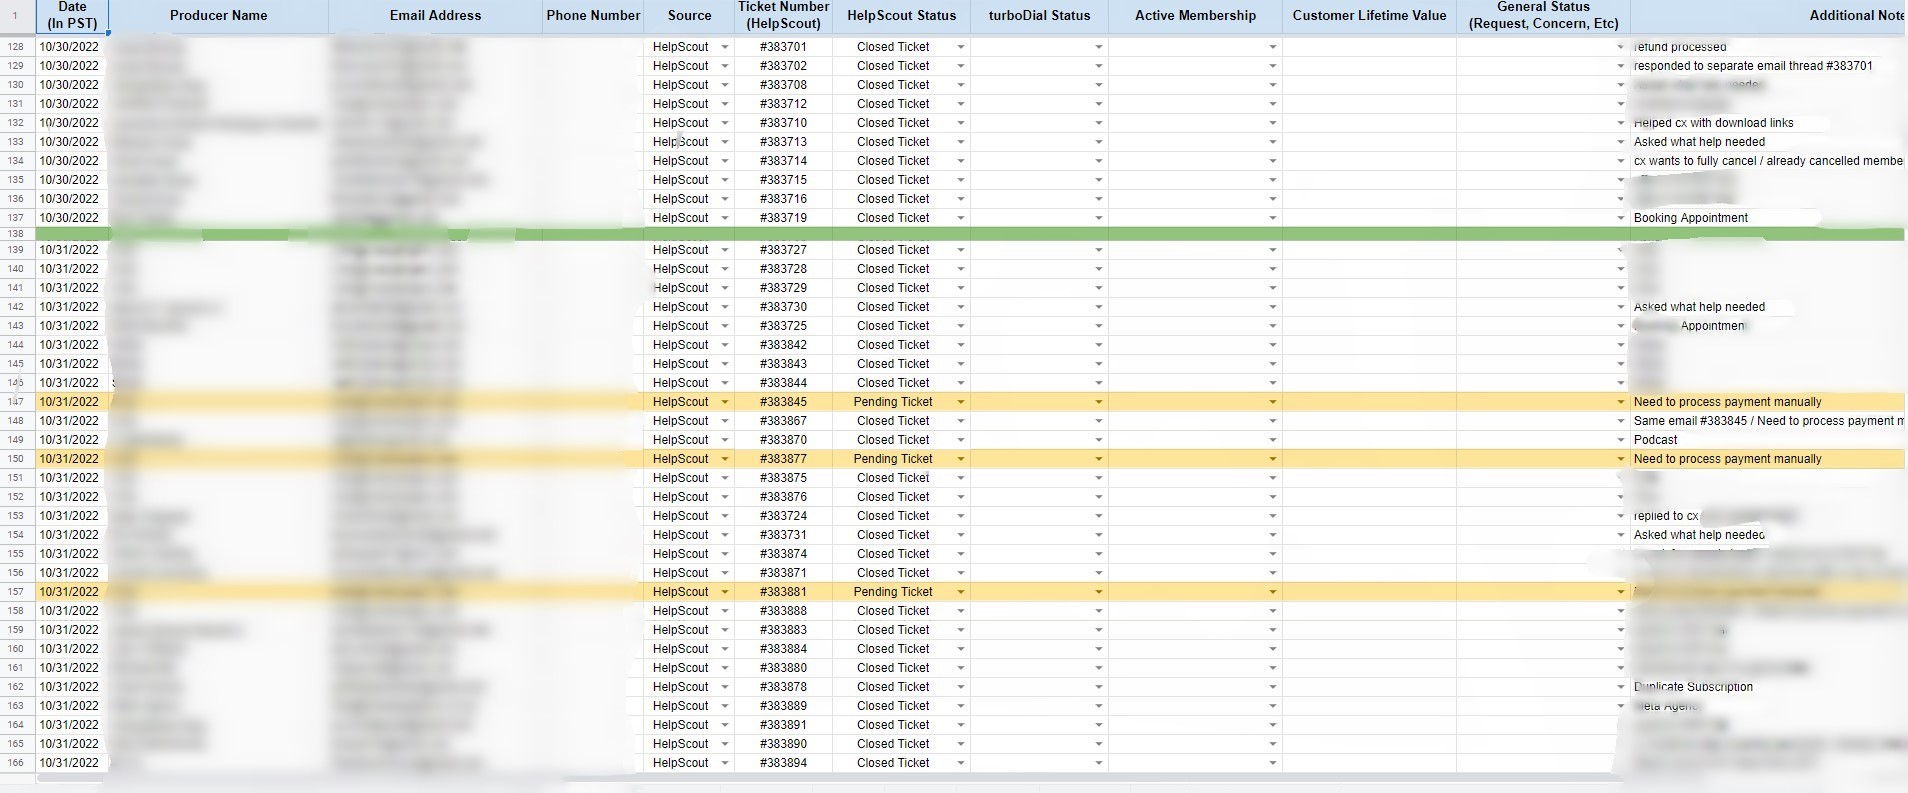Select 'Need to process payment manually' in row 150

[1727, 459]
